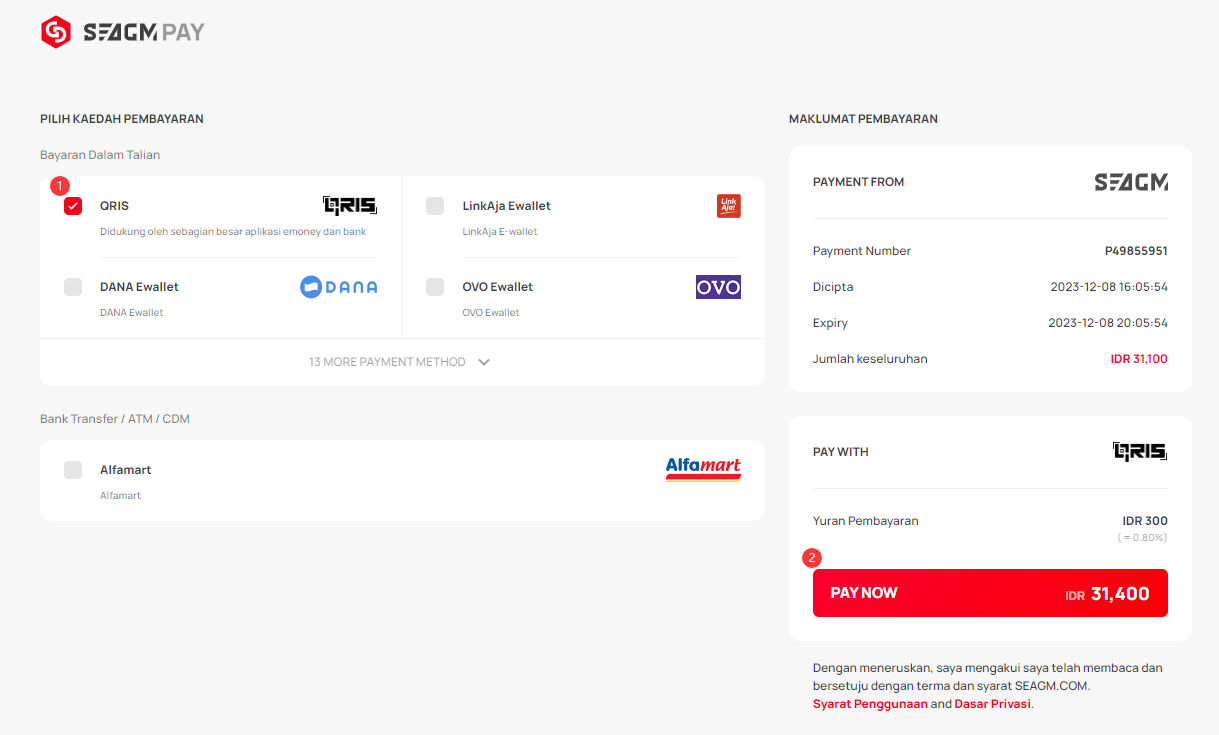
Task: Click the Dicipta date 2023-12-08 16:05:54
Action: click(x=1109, y=287)
